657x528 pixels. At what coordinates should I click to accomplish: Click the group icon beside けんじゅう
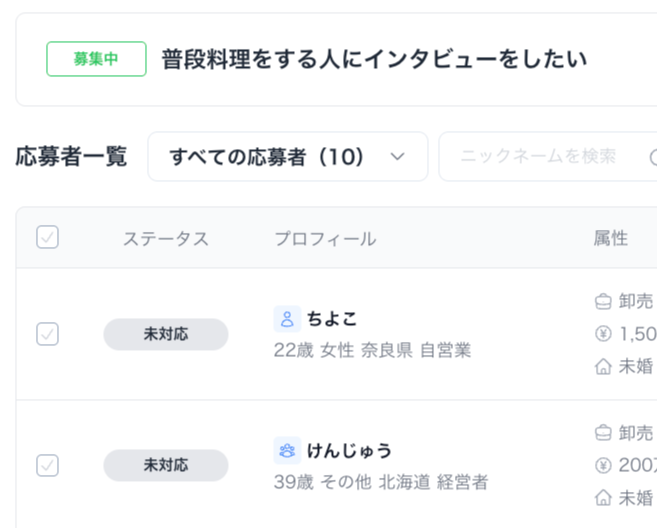coord(287,450)
